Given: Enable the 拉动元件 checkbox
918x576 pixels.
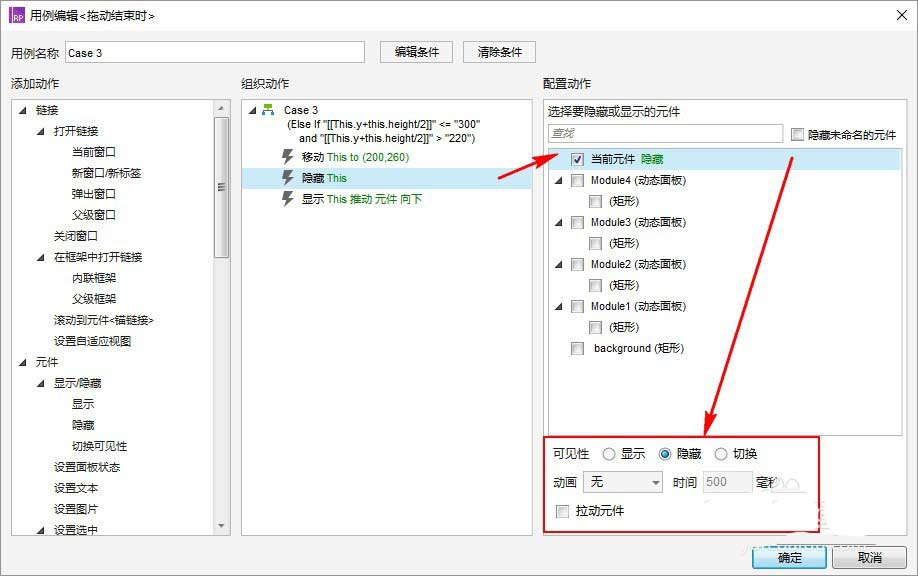Looking at the screenshot, I should coord(562,511).
